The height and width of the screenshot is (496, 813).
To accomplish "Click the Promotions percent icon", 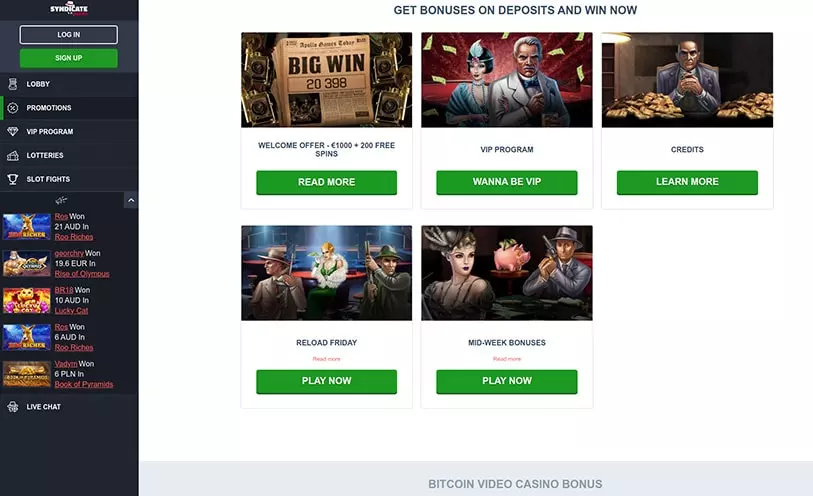I will 13,108.
